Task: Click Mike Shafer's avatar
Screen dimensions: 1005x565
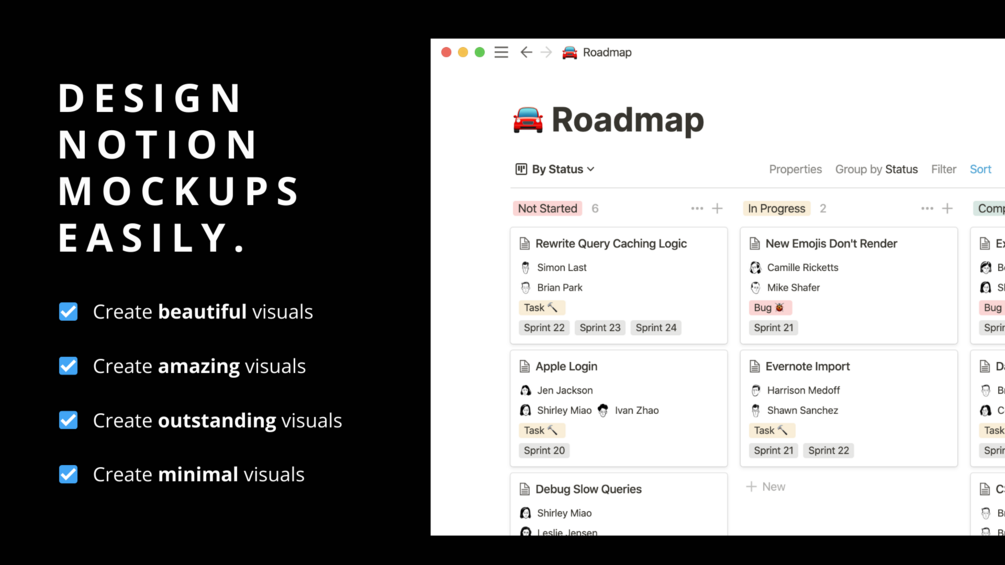Action: [756, 288]
